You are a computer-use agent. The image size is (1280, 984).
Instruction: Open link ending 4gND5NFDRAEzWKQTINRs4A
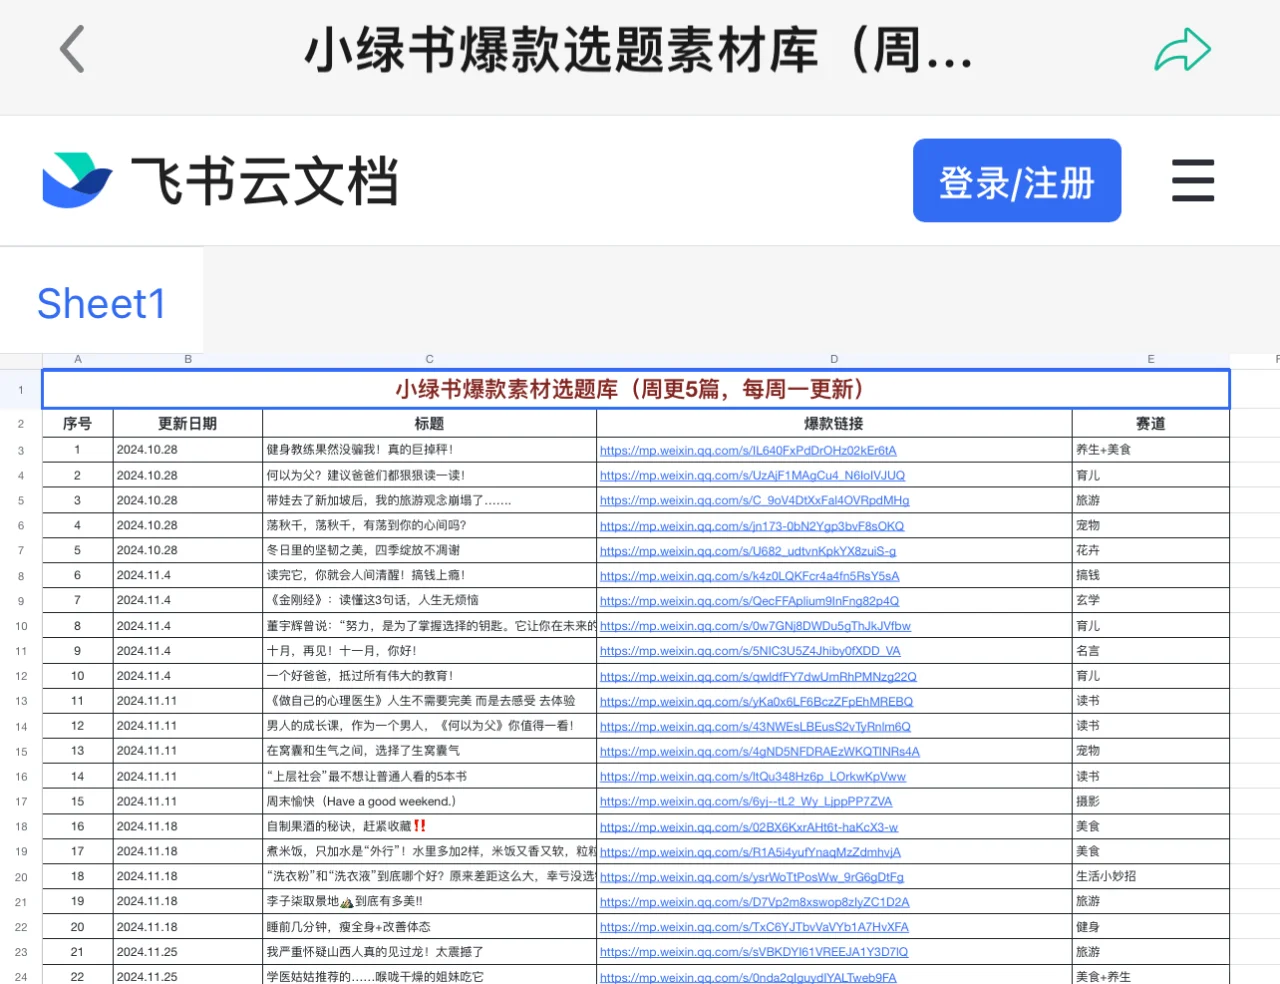pyautogui.click(x=760, y=751)
